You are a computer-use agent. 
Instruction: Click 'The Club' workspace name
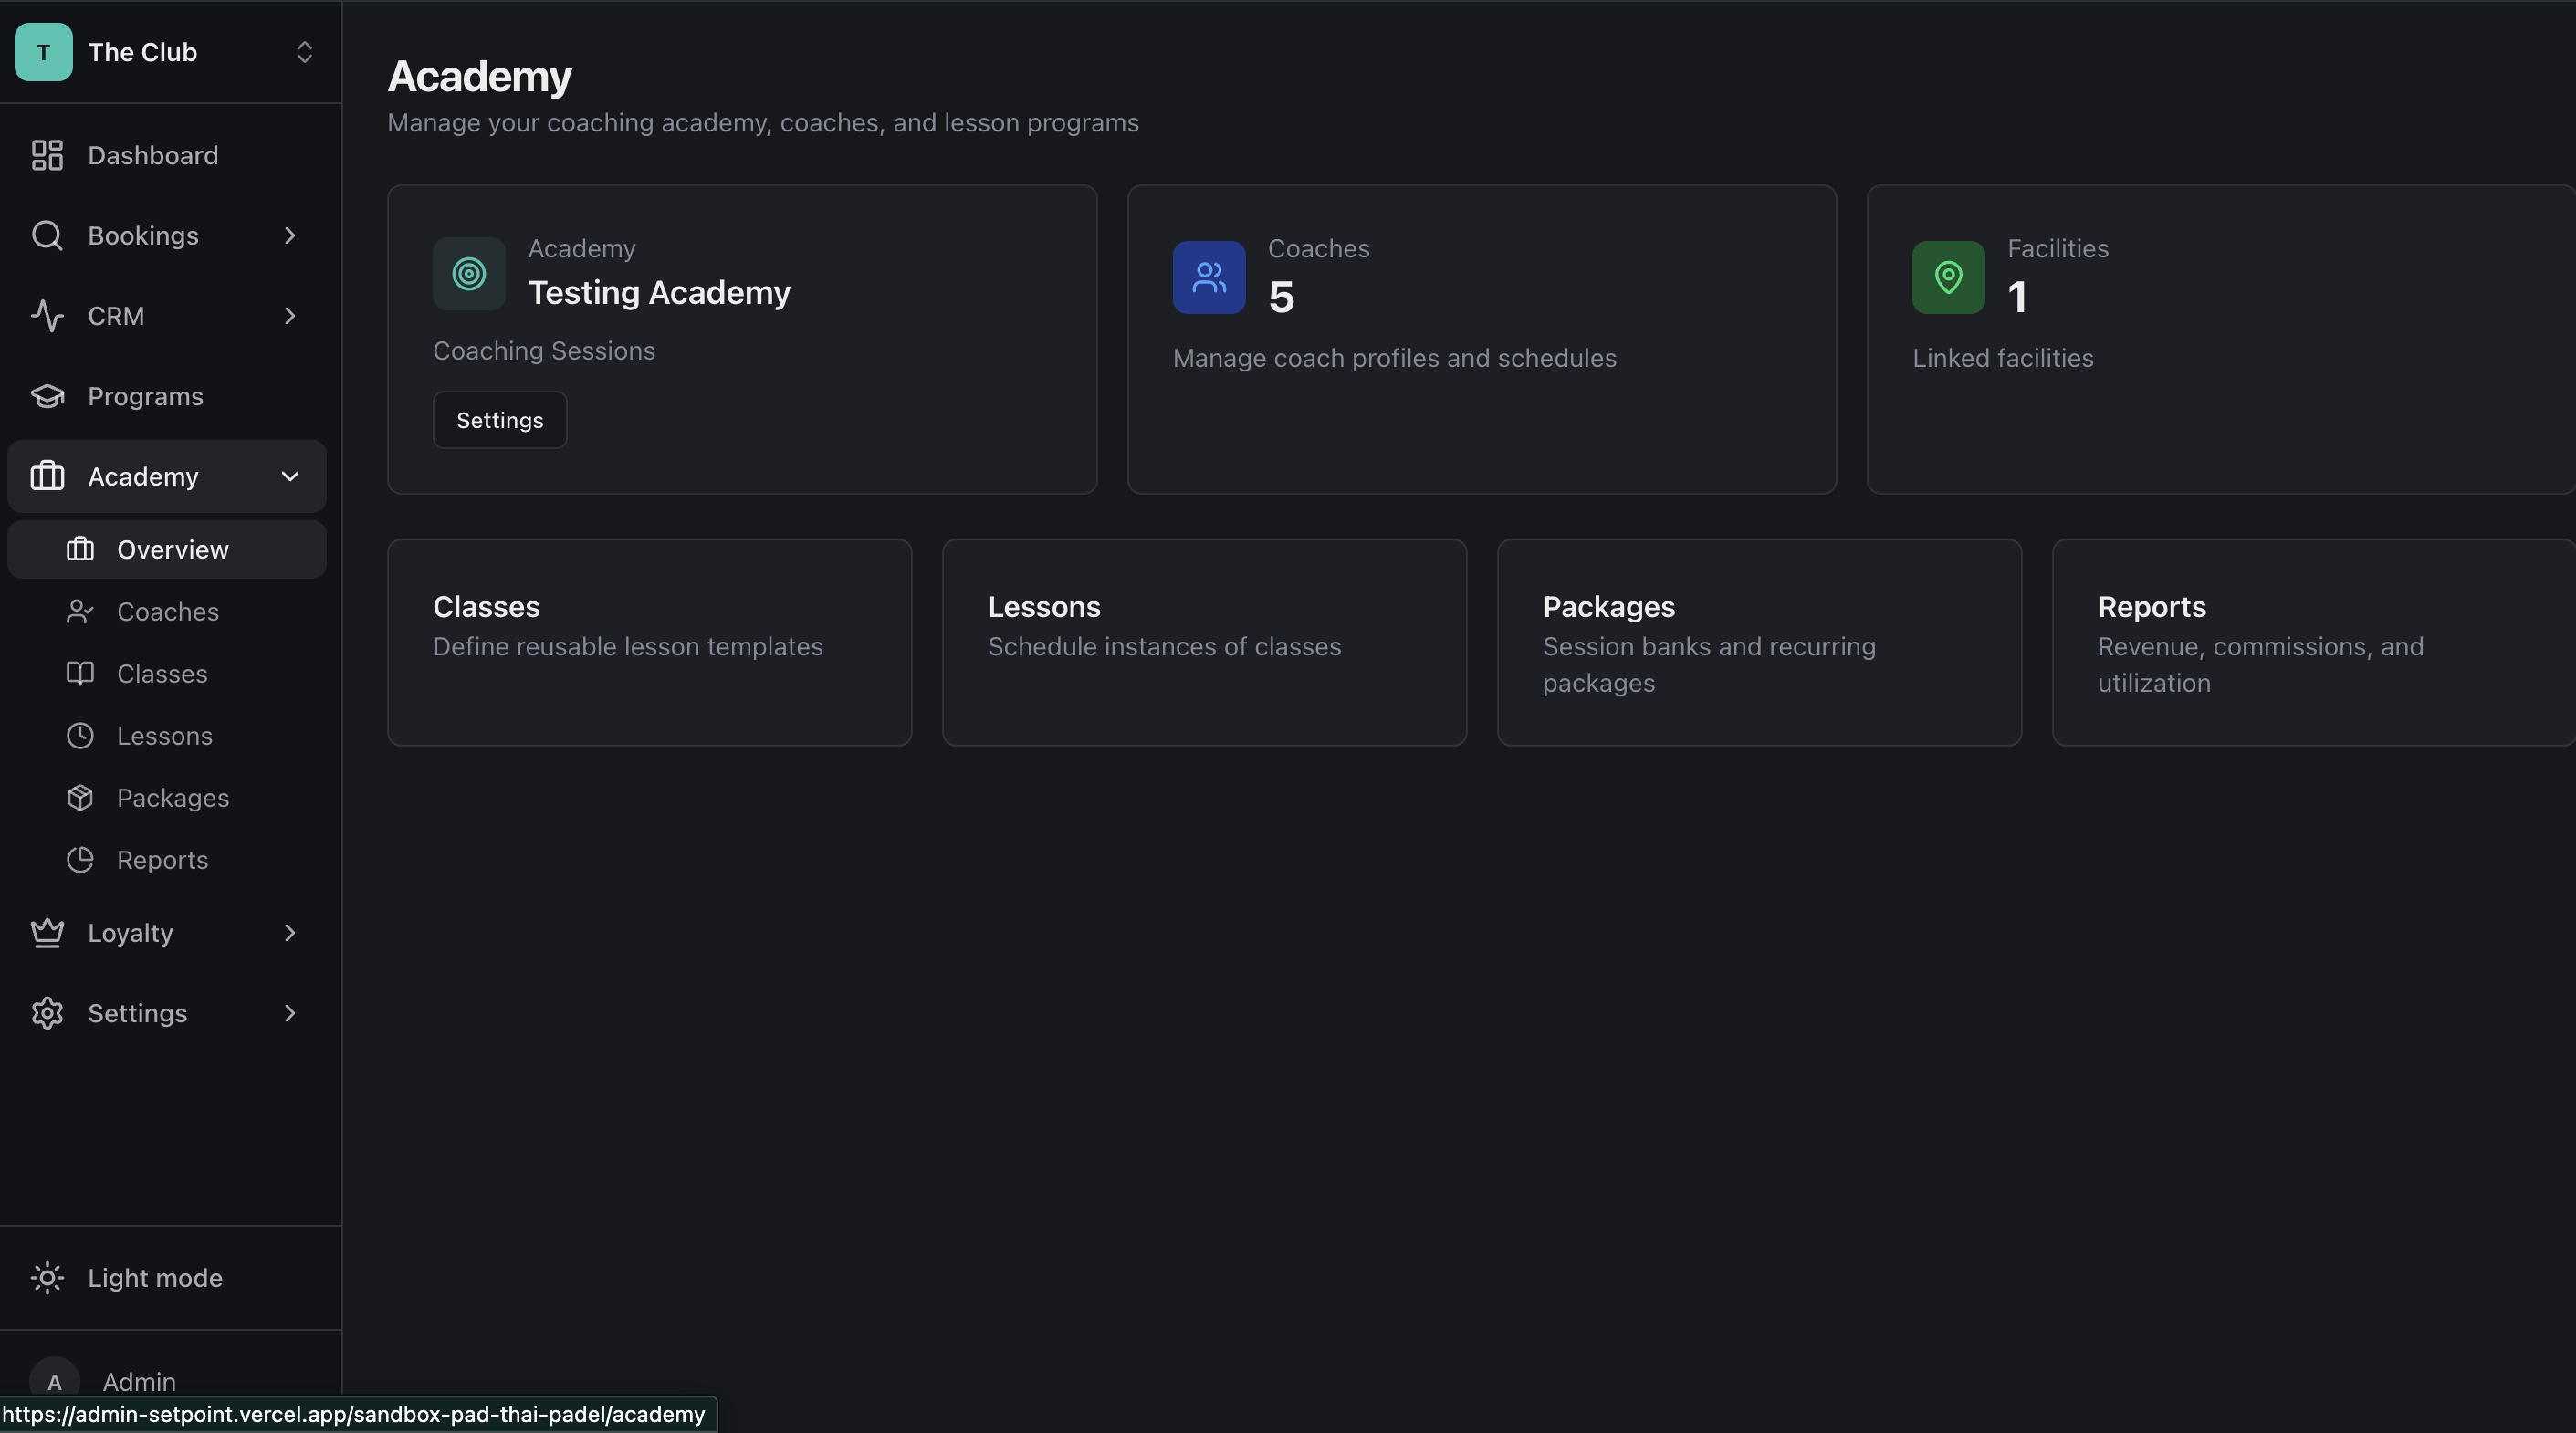point(142,52)
